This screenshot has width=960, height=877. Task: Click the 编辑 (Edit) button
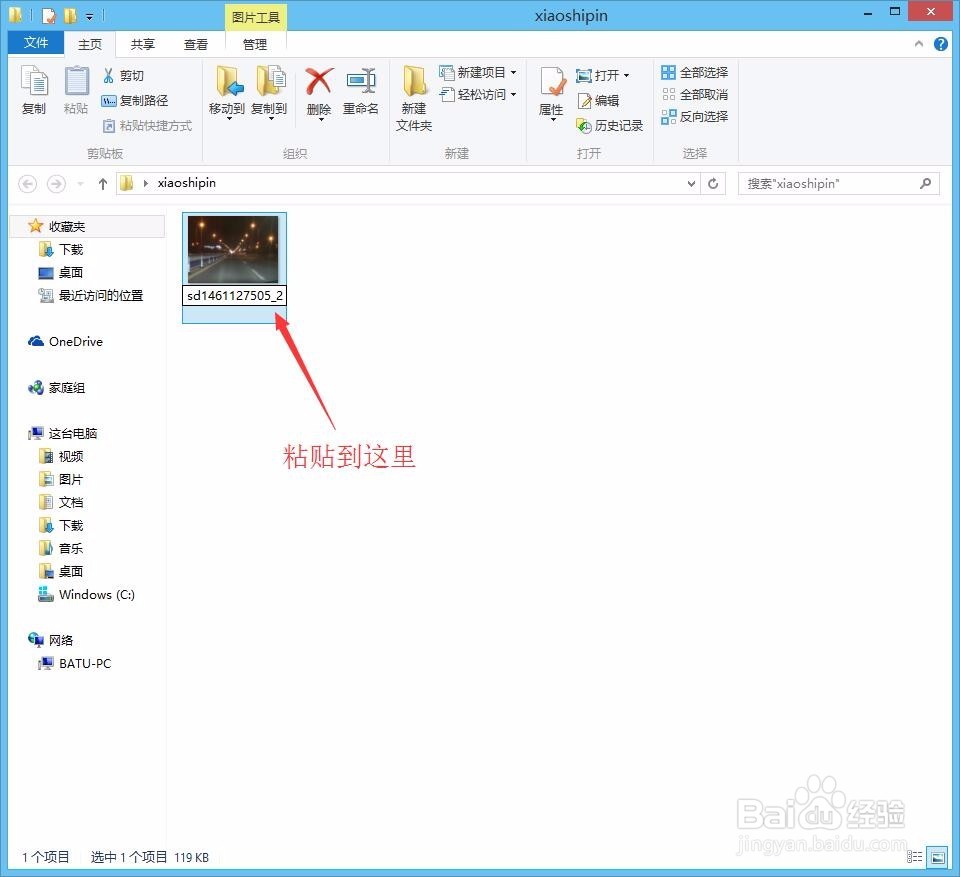click(599, 100)
